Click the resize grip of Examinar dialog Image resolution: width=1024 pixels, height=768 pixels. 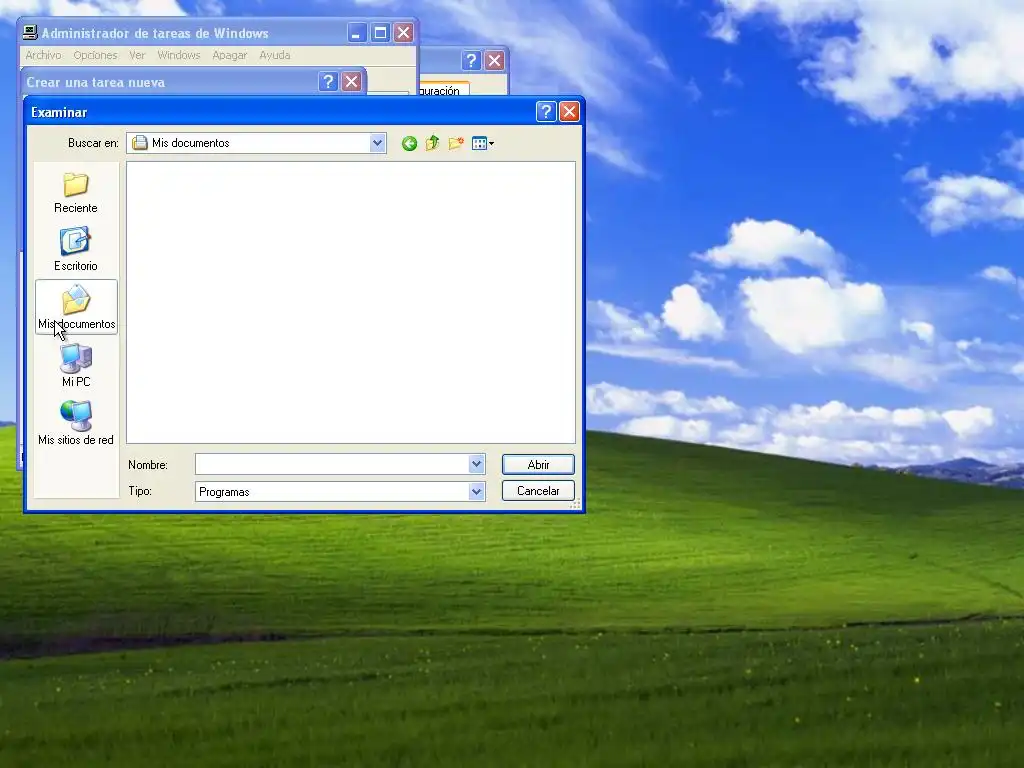pyautogui.click(x=575, y=504)
